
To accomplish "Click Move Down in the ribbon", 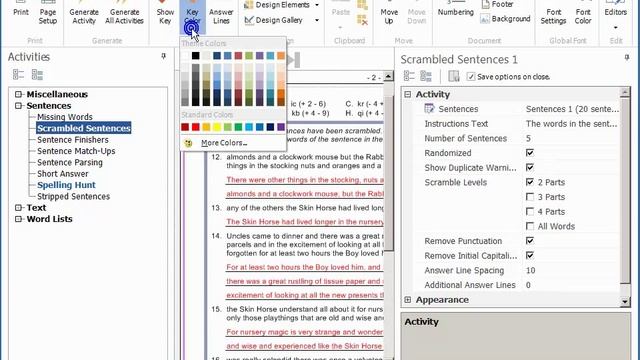I will (x=416, y=13).
